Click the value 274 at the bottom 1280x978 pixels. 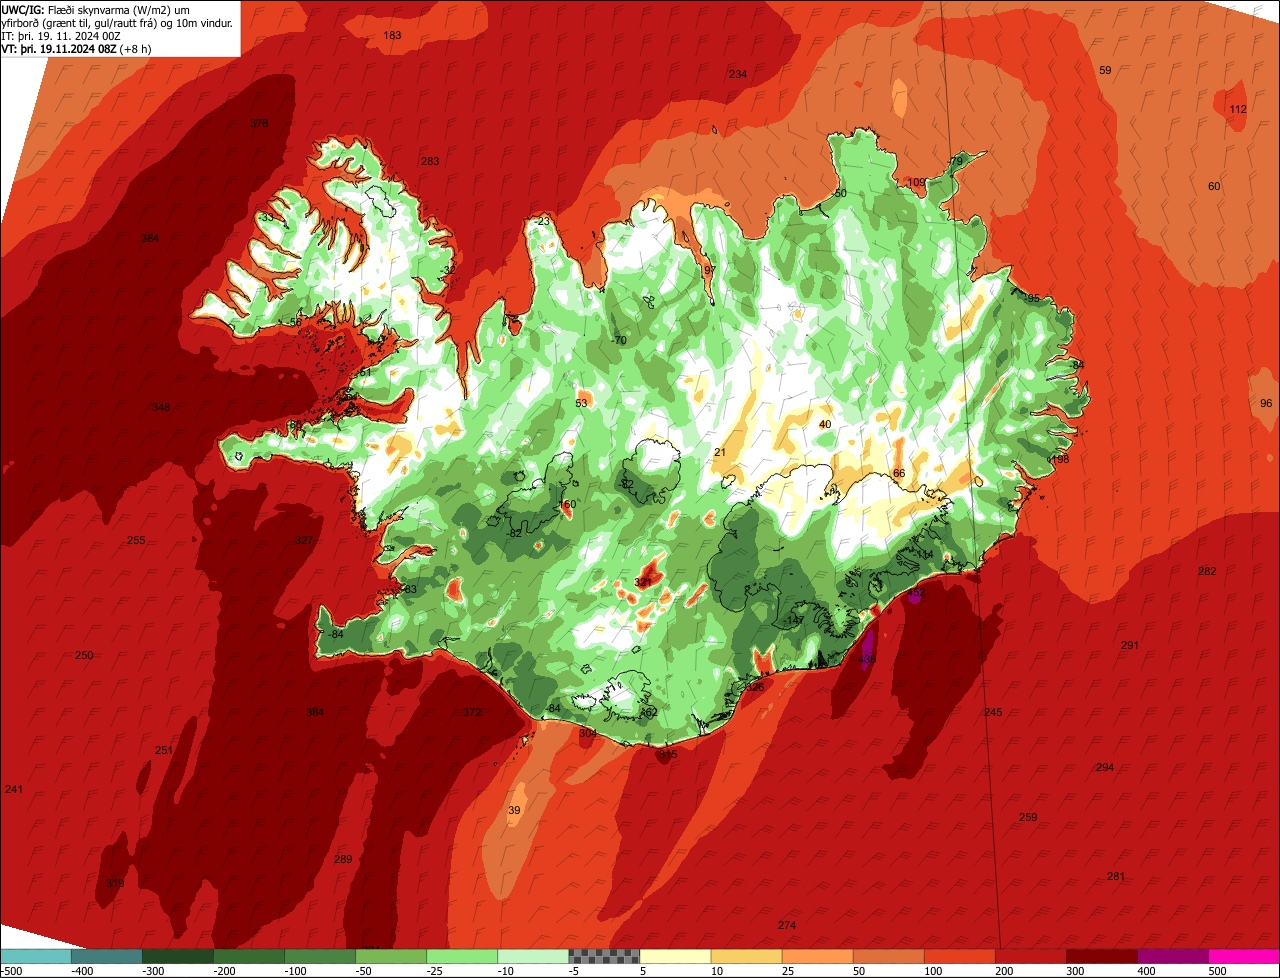(787, 925)
